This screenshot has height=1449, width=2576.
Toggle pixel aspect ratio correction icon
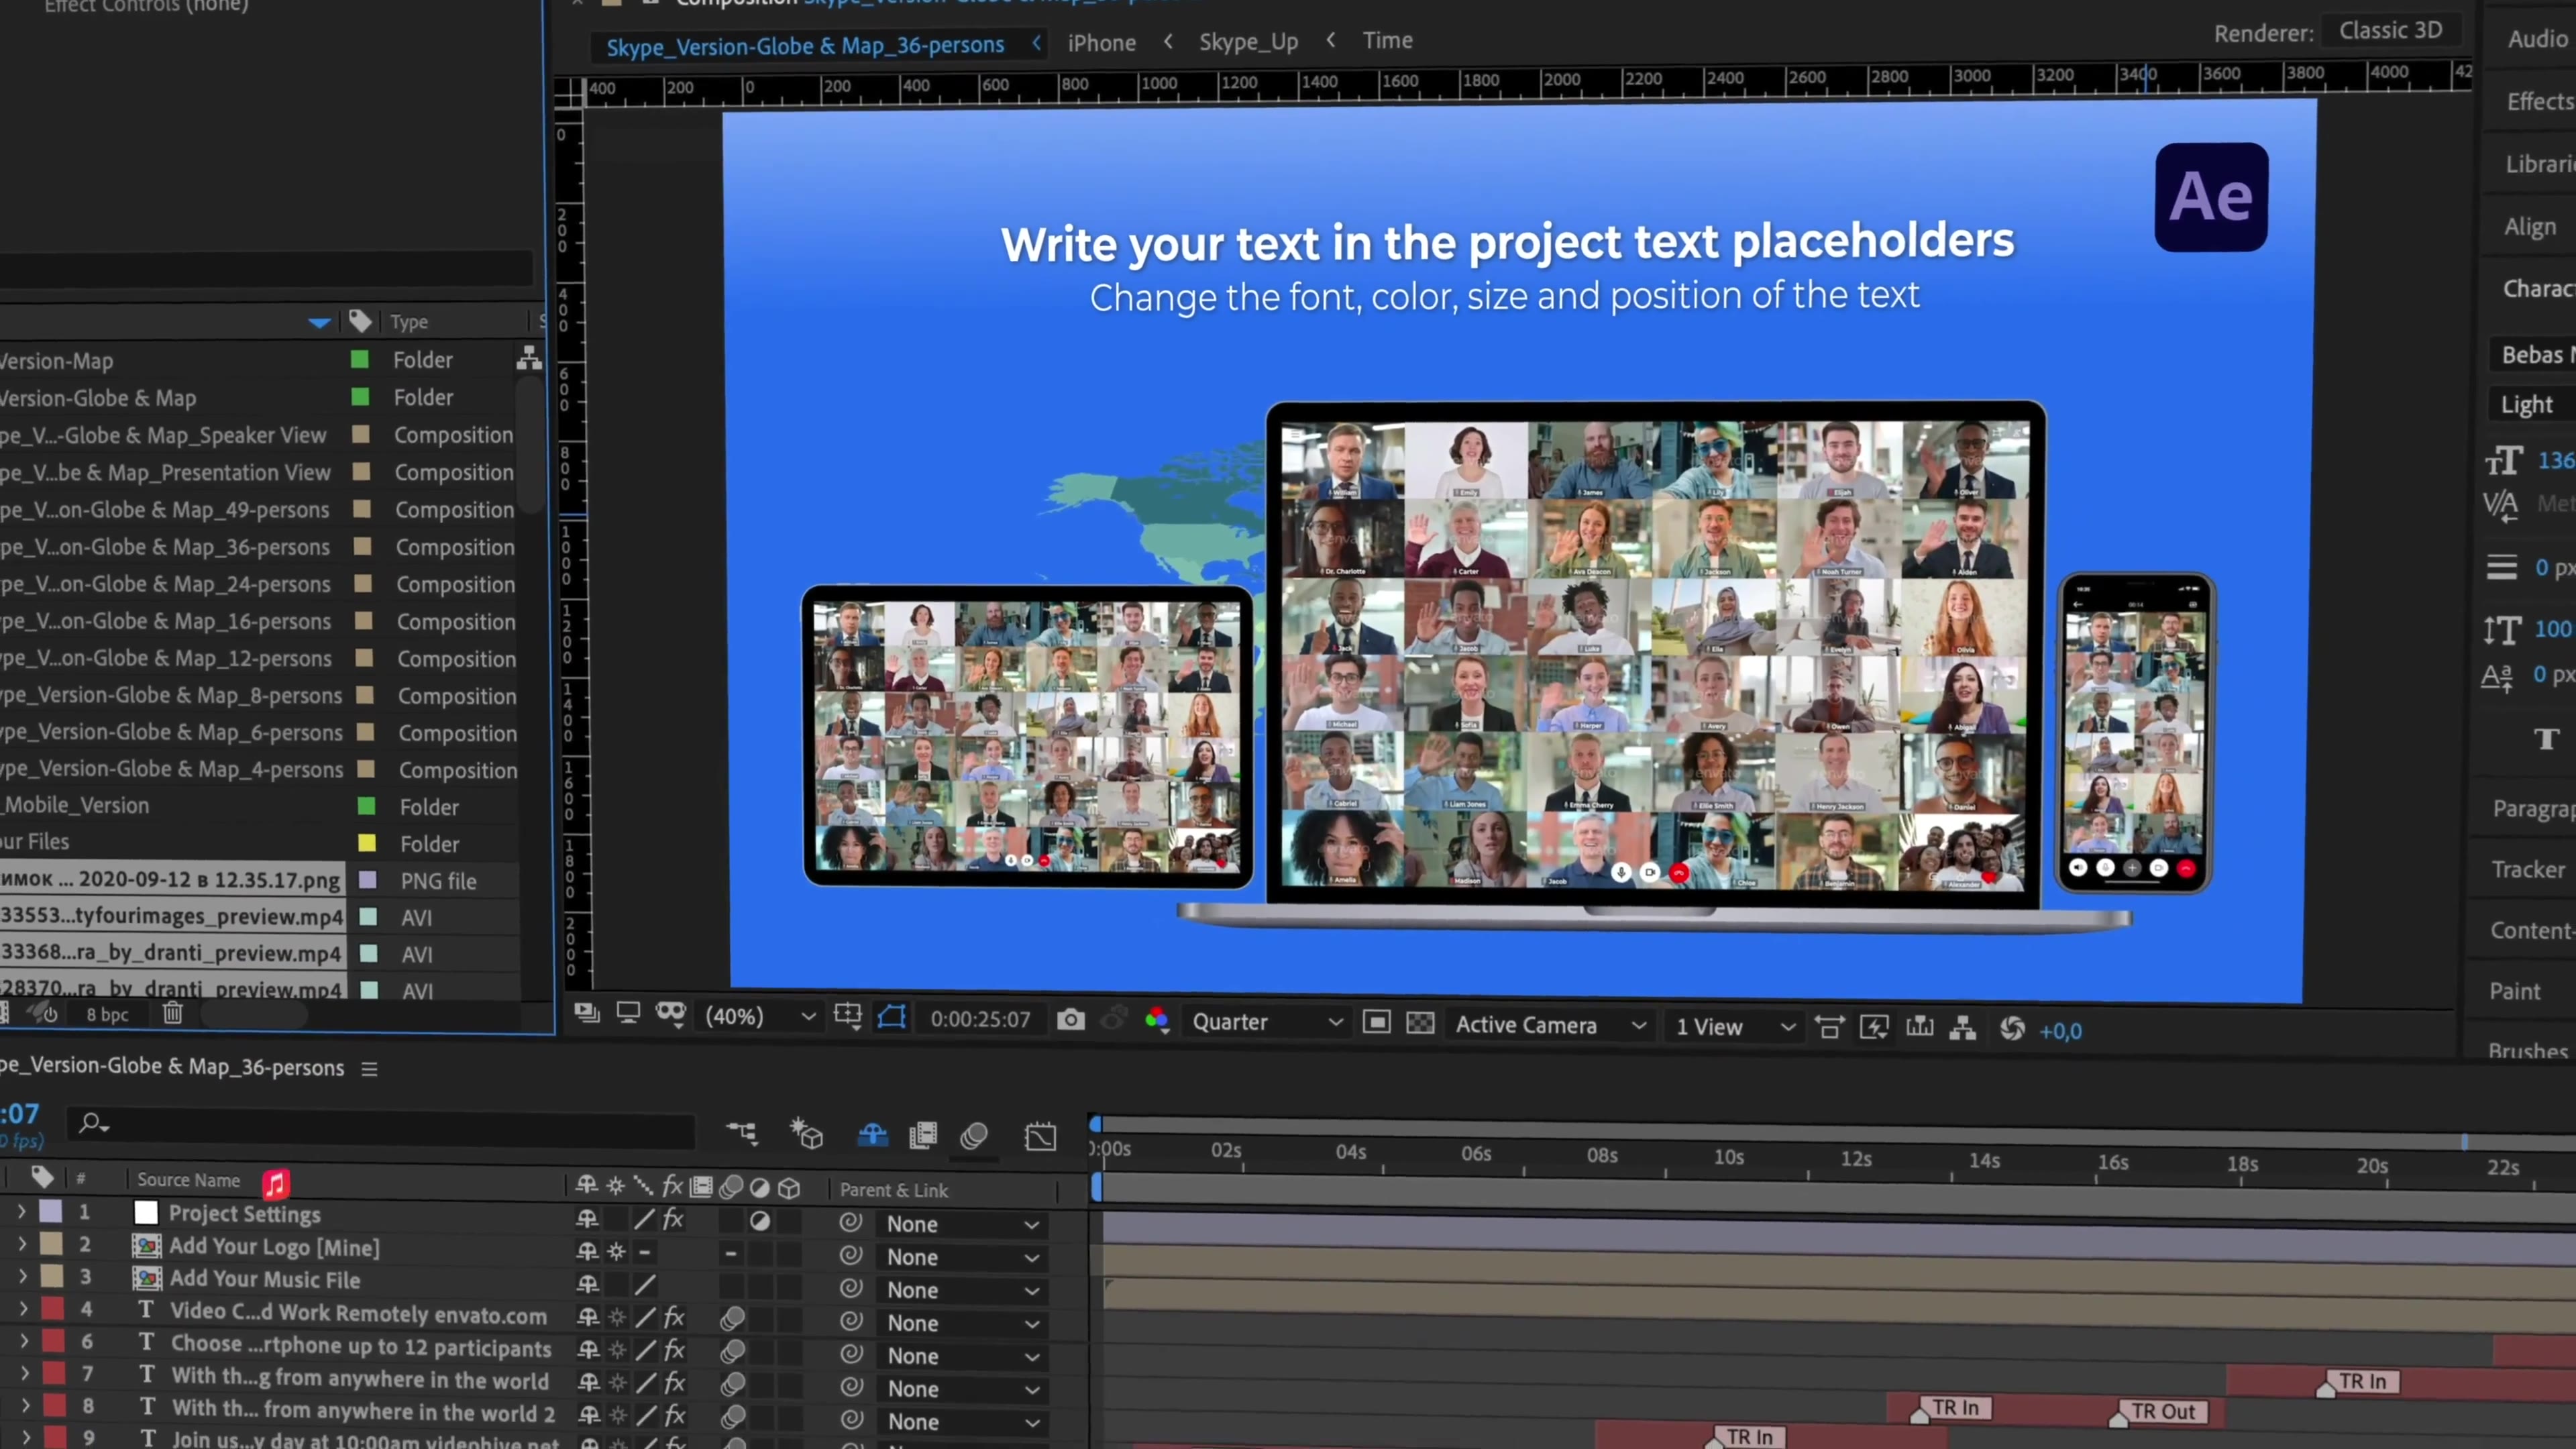coord(1829,1027)
